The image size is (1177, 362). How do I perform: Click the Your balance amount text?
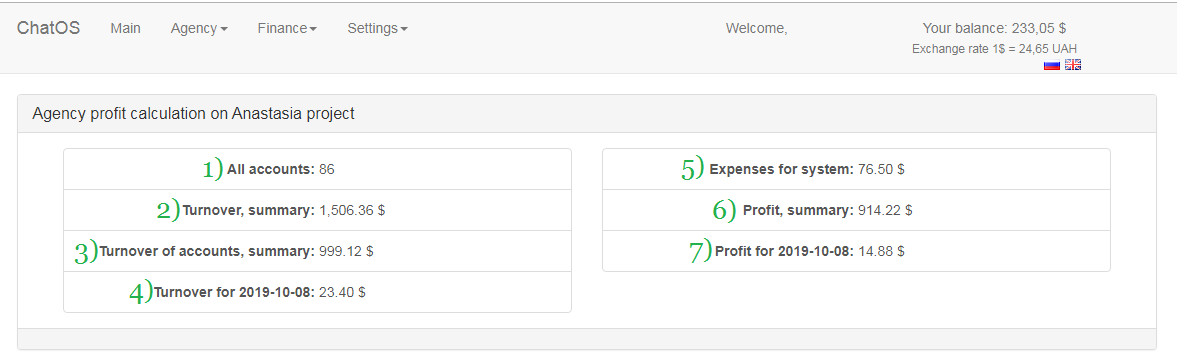click(x=994, y=29)
